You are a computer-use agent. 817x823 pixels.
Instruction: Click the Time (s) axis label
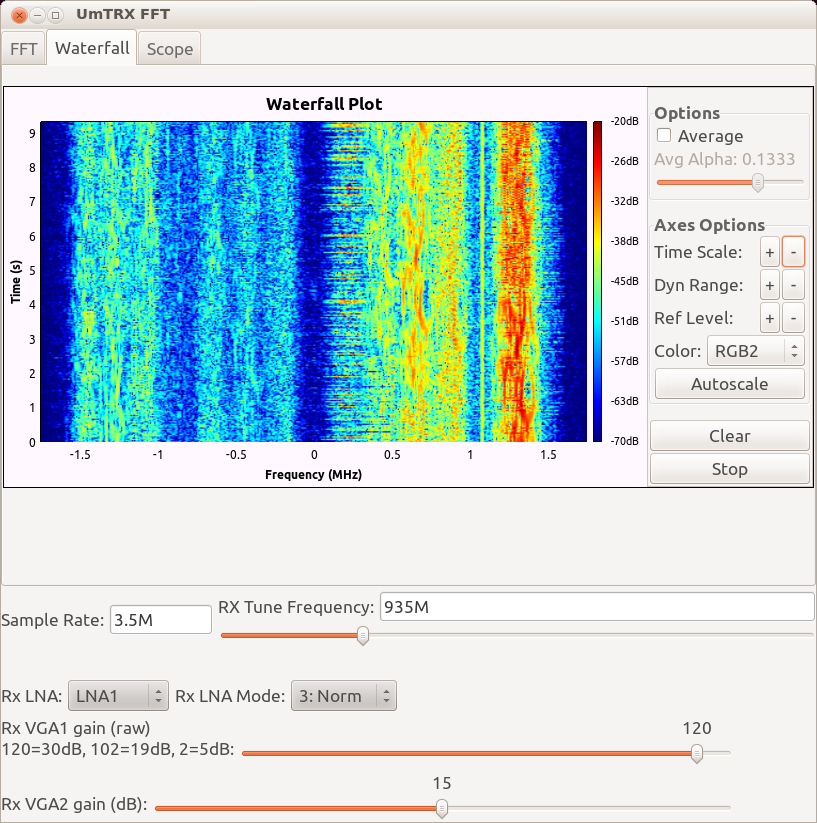[16, 281]
